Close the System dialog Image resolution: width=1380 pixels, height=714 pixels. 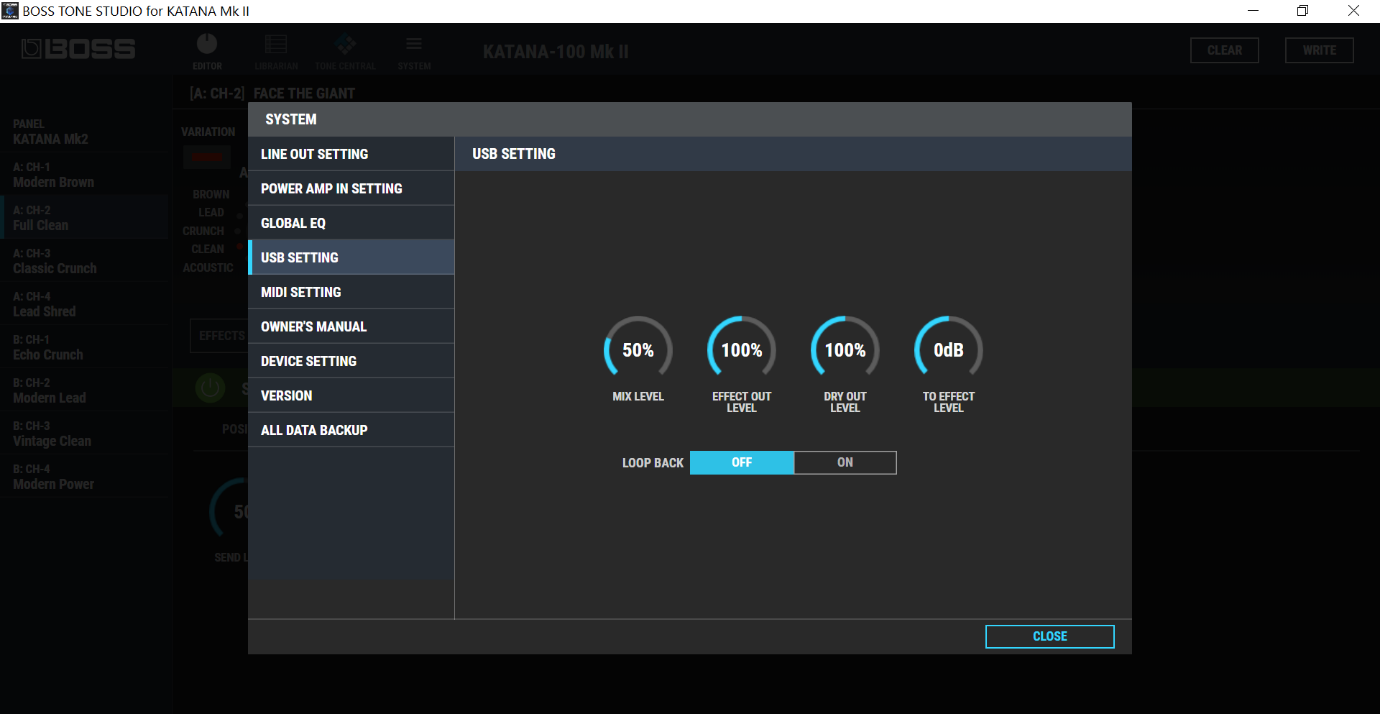pos(1050,637)
